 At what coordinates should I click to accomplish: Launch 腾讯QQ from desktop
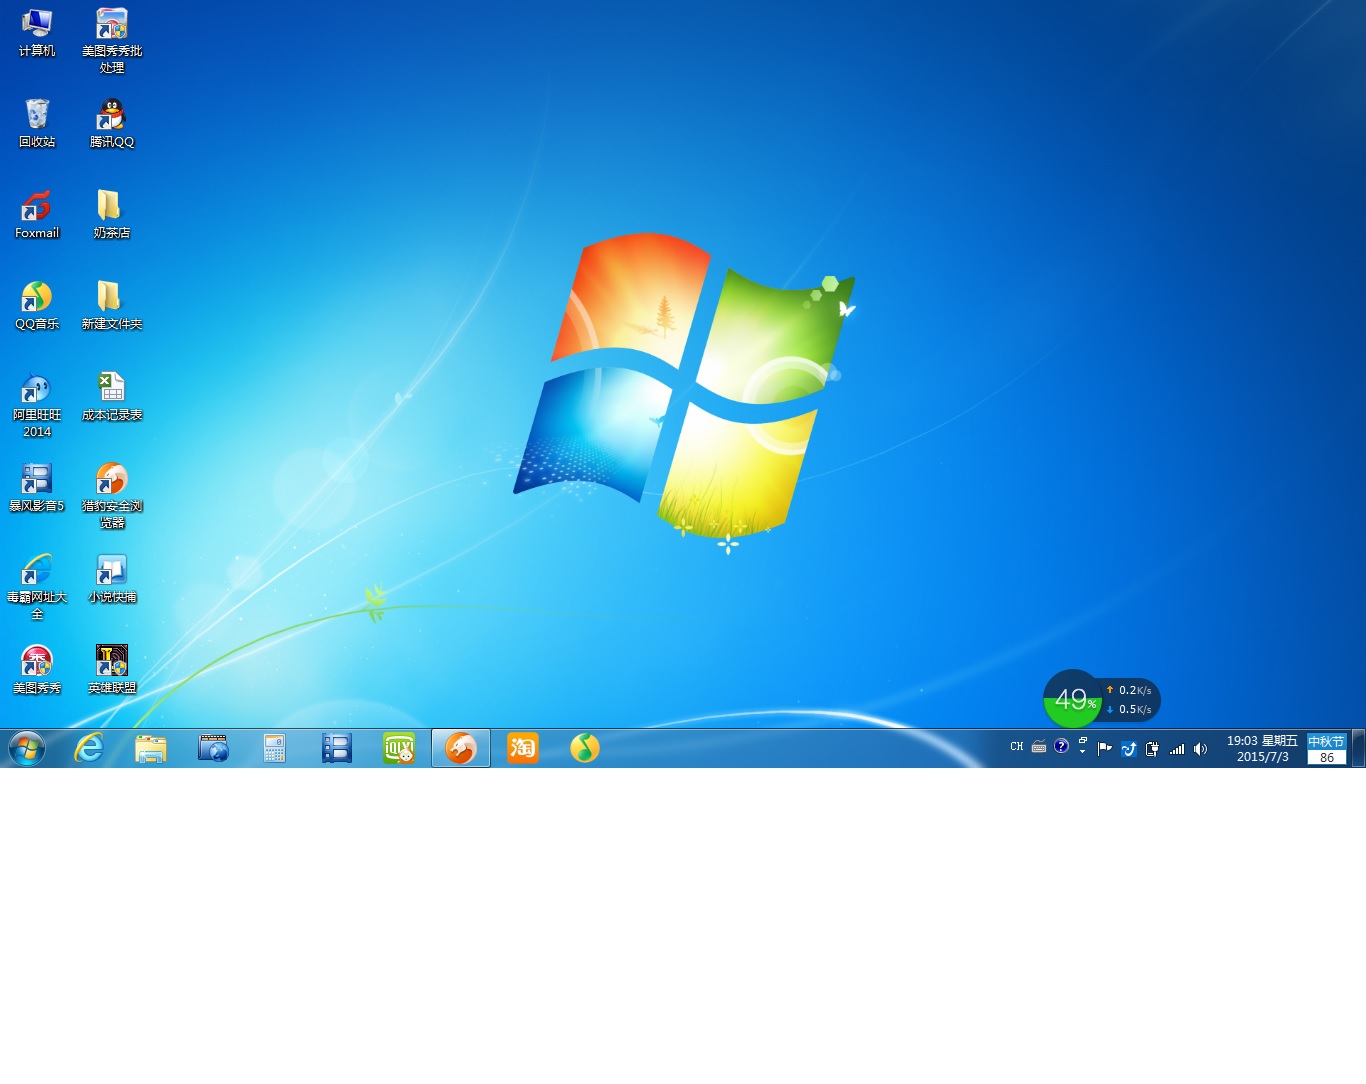click(x=112, y=123)
